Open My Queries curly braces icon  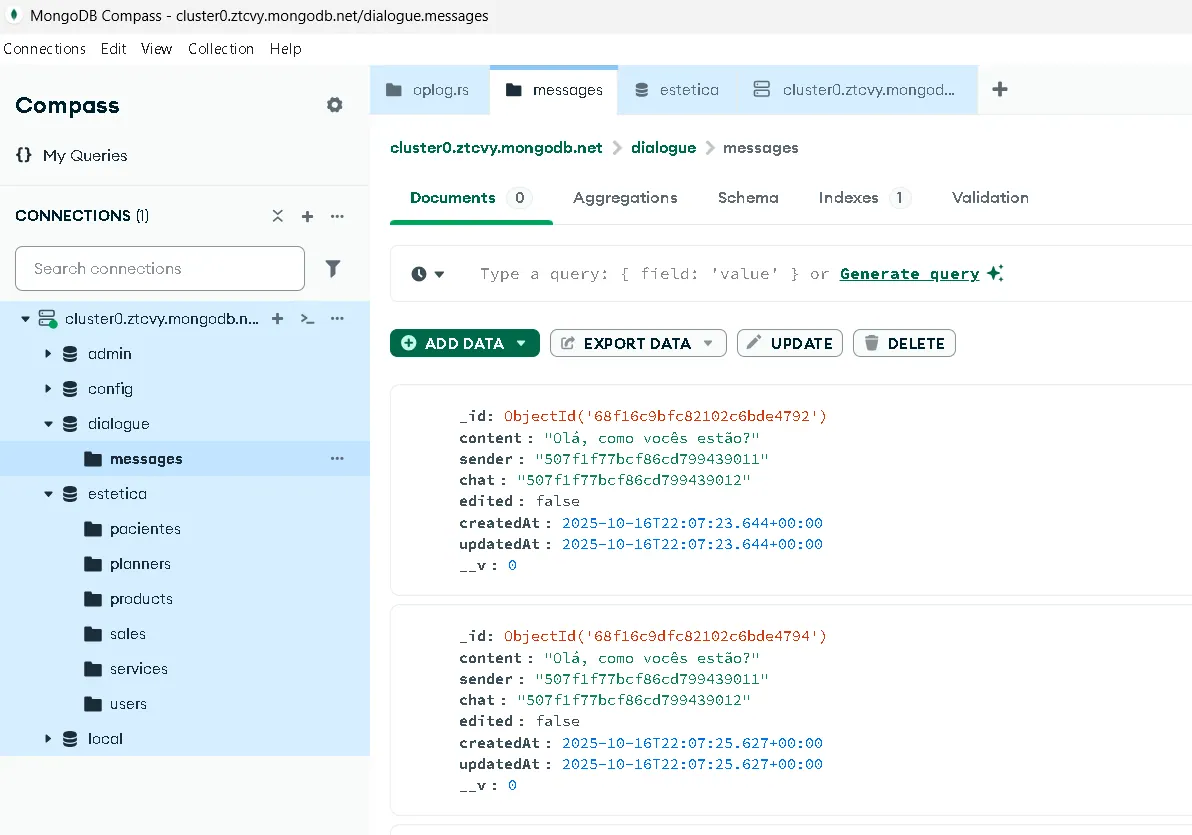24,155
